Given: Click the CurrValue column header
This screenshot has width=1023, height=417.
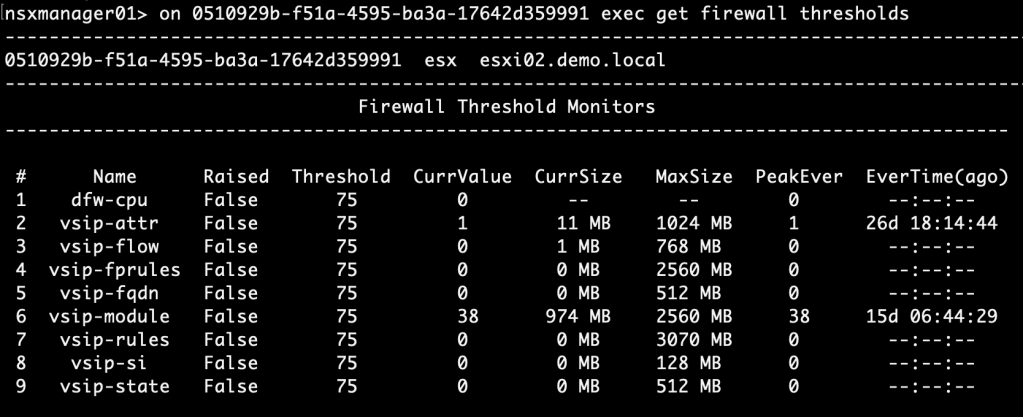Looking at the screenshot, I should pyautogui.click(x=462, y=177).
